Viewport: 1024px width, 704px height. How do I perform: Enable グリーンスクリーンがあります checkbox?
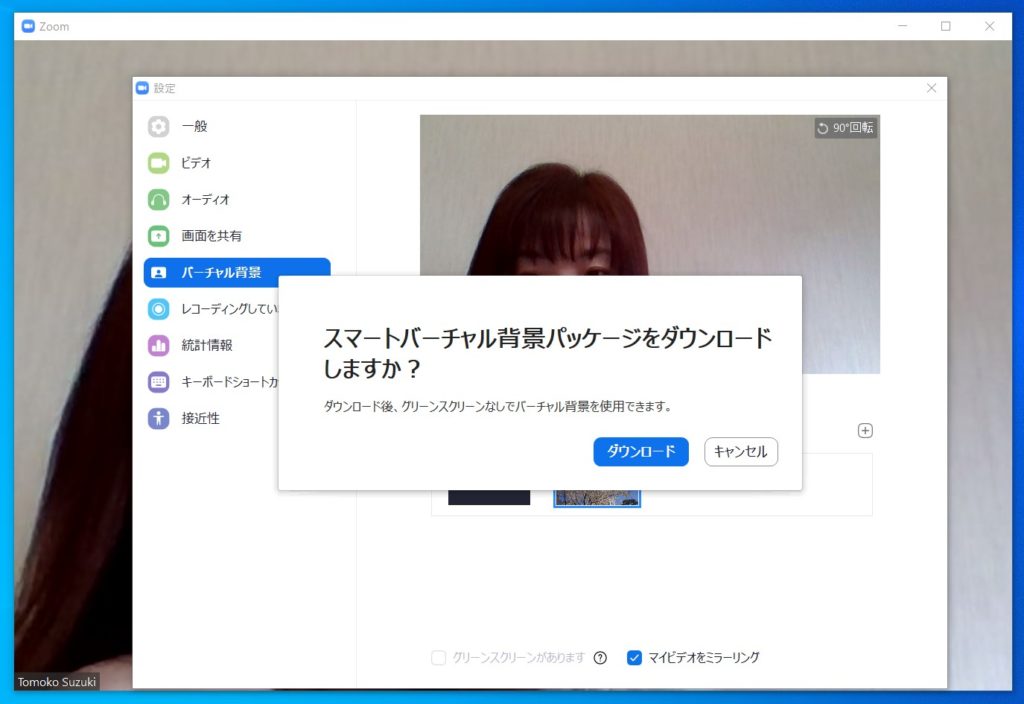click(x=439, y=658)
